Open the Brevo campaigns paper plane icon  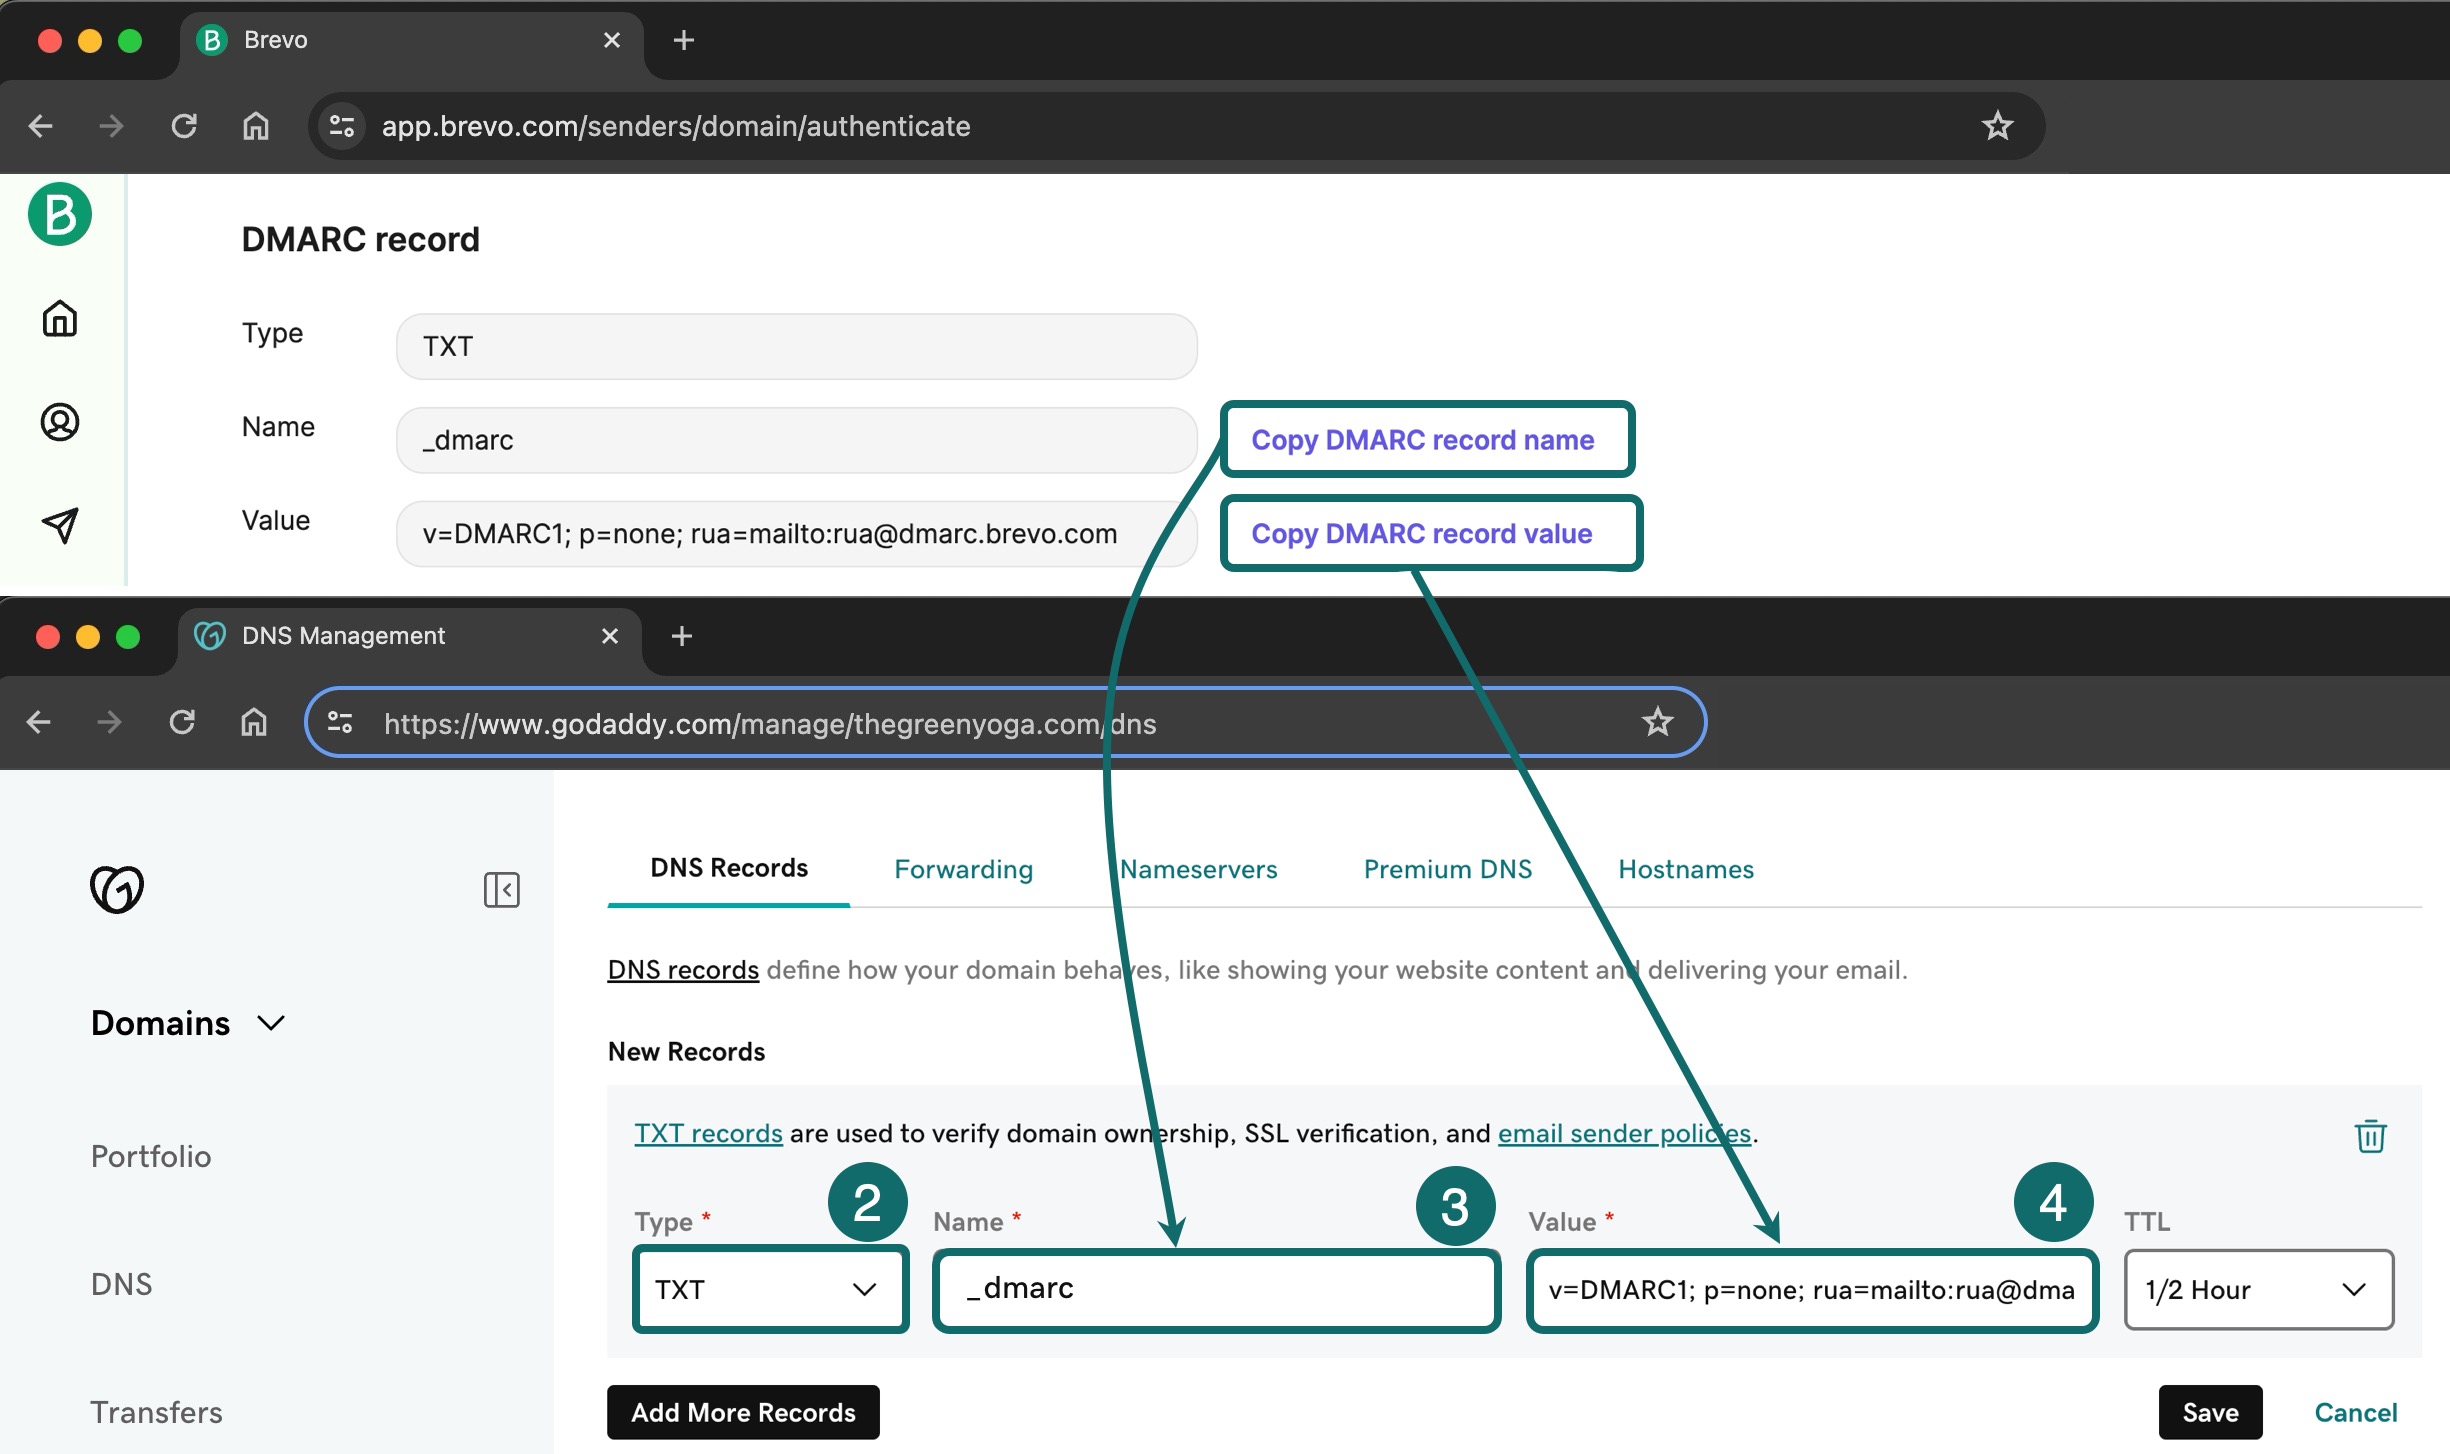(x=60, y=525)
